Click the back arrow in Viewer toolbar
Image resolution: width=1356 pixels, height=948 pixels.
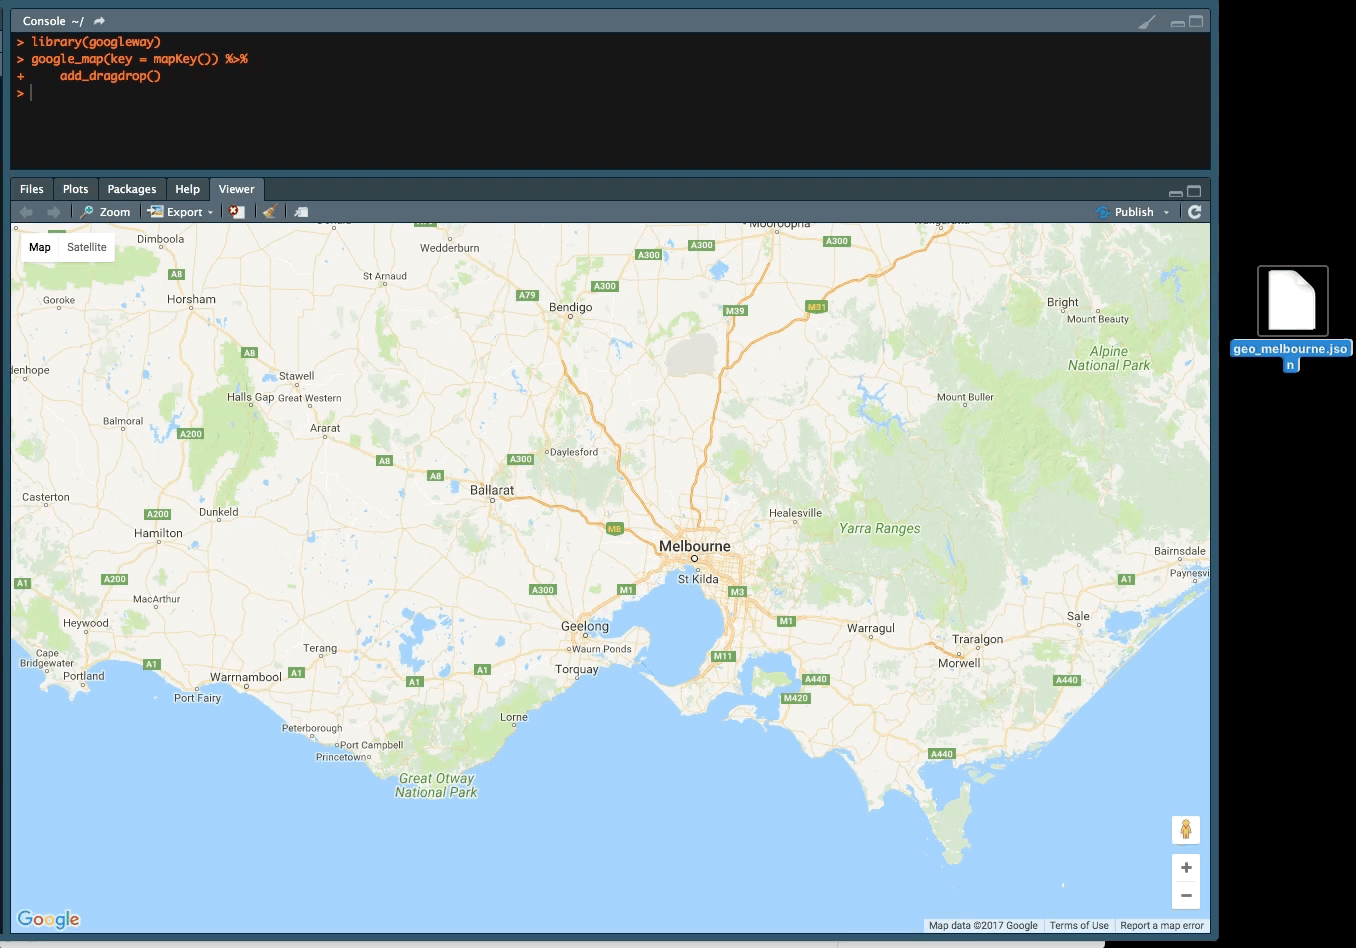27,212
